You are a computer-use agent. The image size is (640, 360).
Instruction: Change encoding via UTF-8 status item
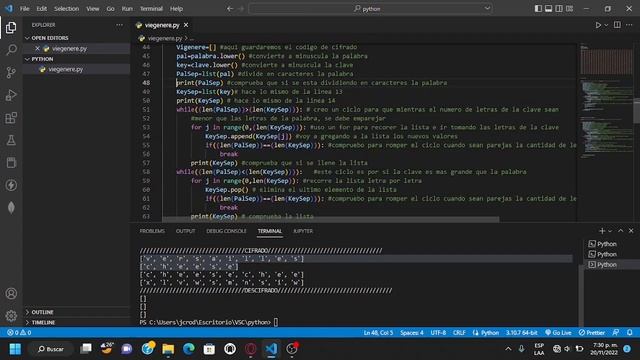tap(438, 333)
